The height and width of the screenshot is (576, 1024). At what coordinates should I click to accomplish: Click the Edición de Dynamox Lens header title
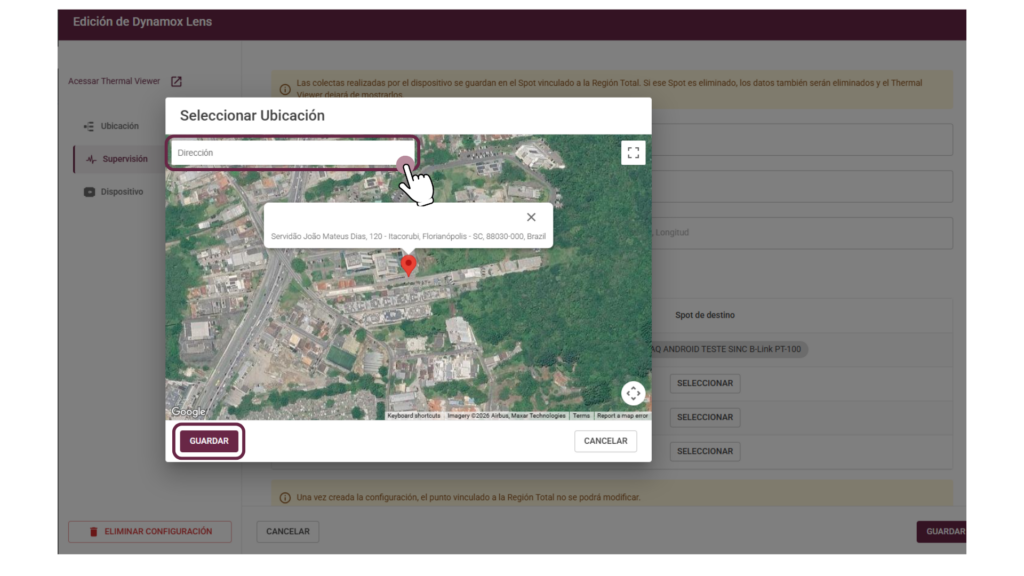(x=142, y=22)
